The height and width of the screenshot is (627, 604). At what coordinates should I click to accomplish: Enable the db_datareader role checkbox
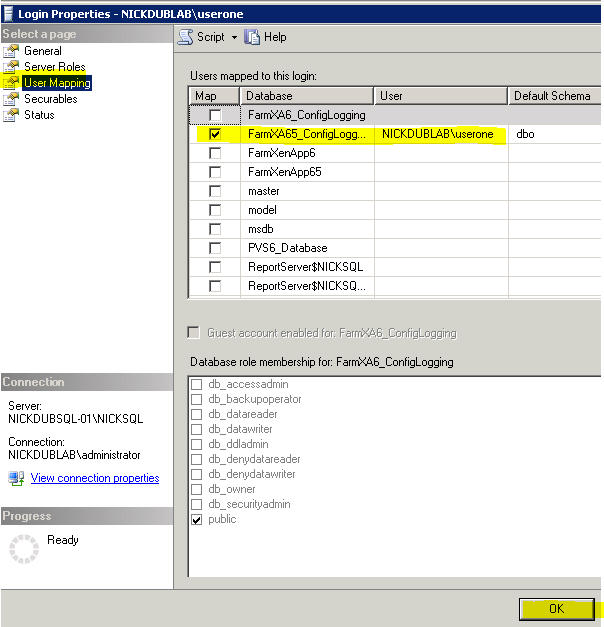[x=196, y=414]
